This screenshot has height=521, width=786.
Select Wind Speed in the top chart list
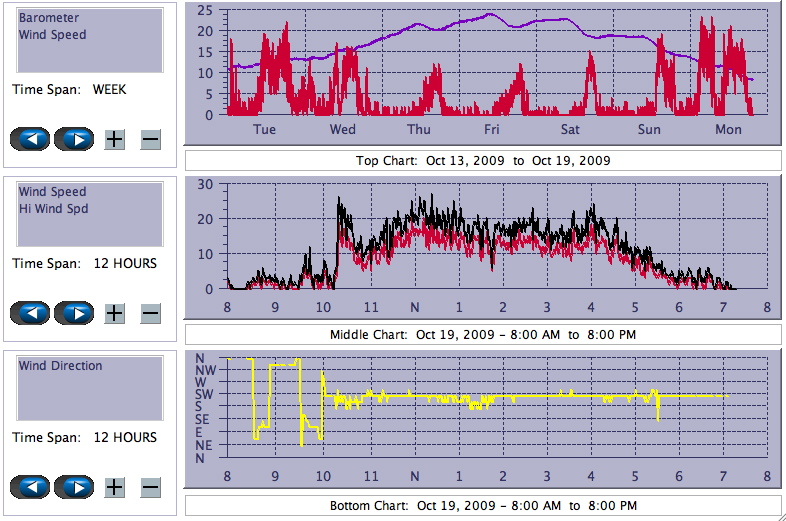point(52,34)
